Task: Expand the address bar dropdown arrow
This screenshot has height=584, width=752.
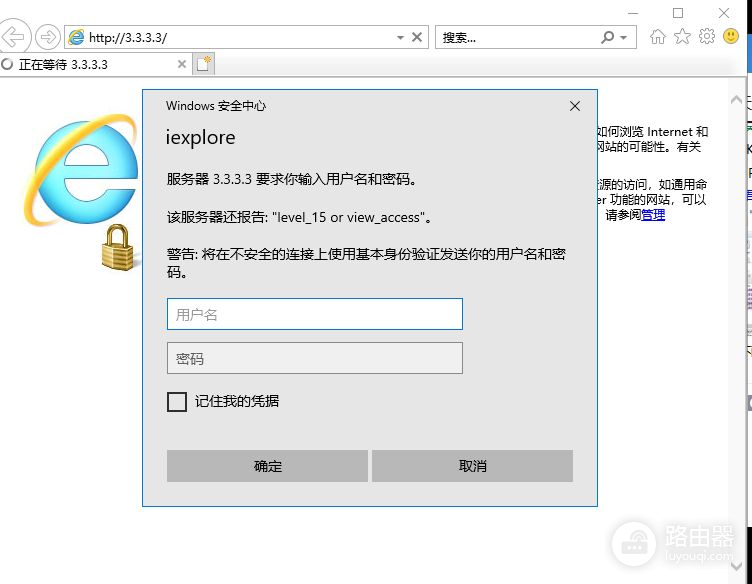Action: (x=400, y=37)
